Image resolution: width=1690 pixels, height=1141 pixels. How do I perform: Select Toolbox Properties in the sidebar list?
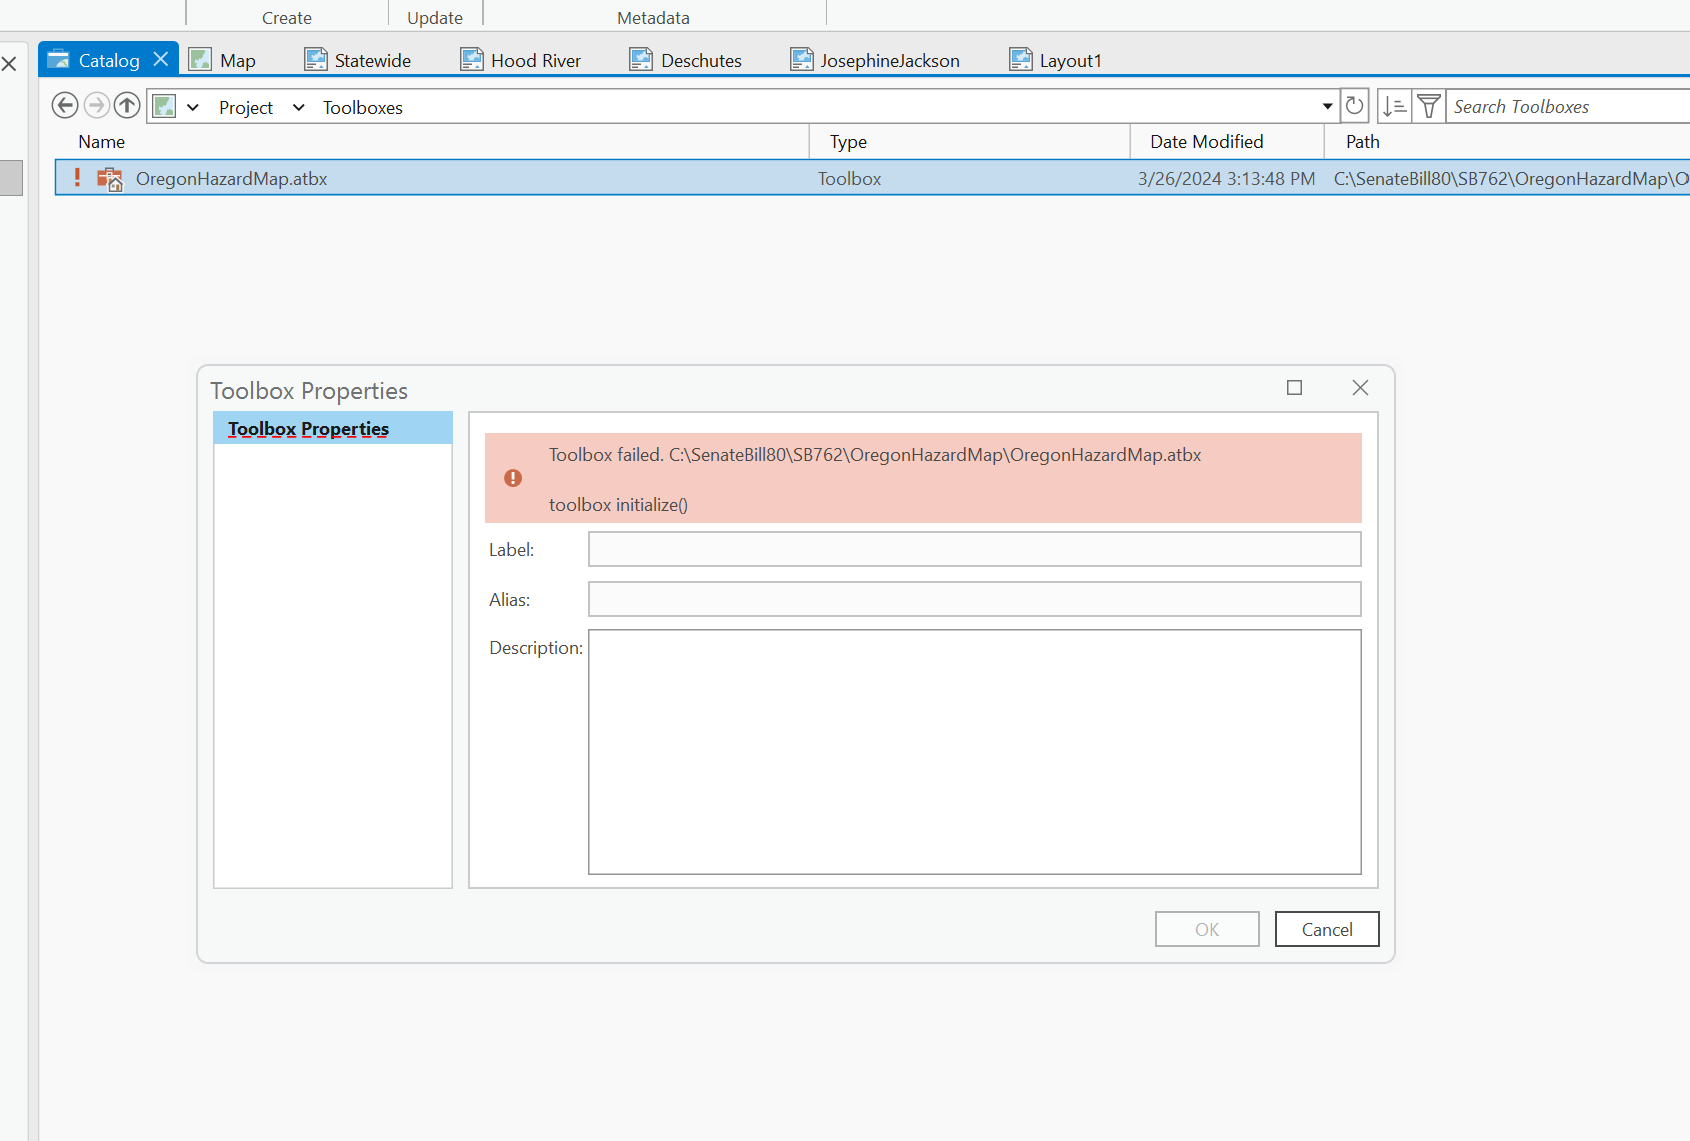(x=308, y=428)
